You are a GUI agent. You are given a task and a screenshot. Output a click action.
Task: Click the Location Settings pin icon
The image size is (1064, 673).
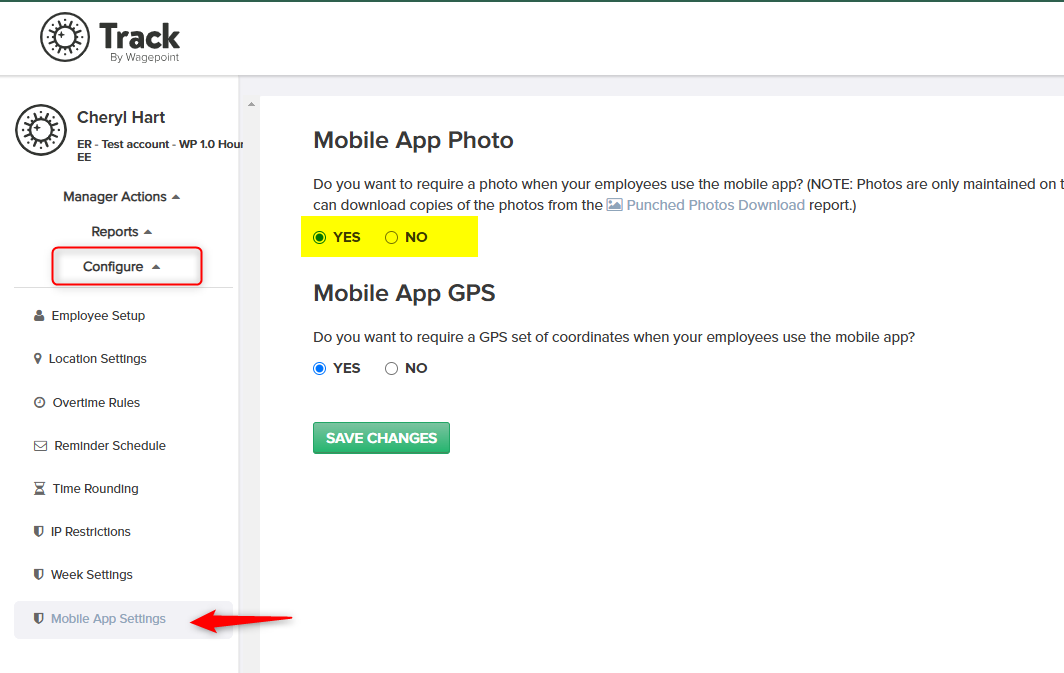[37, 358]
